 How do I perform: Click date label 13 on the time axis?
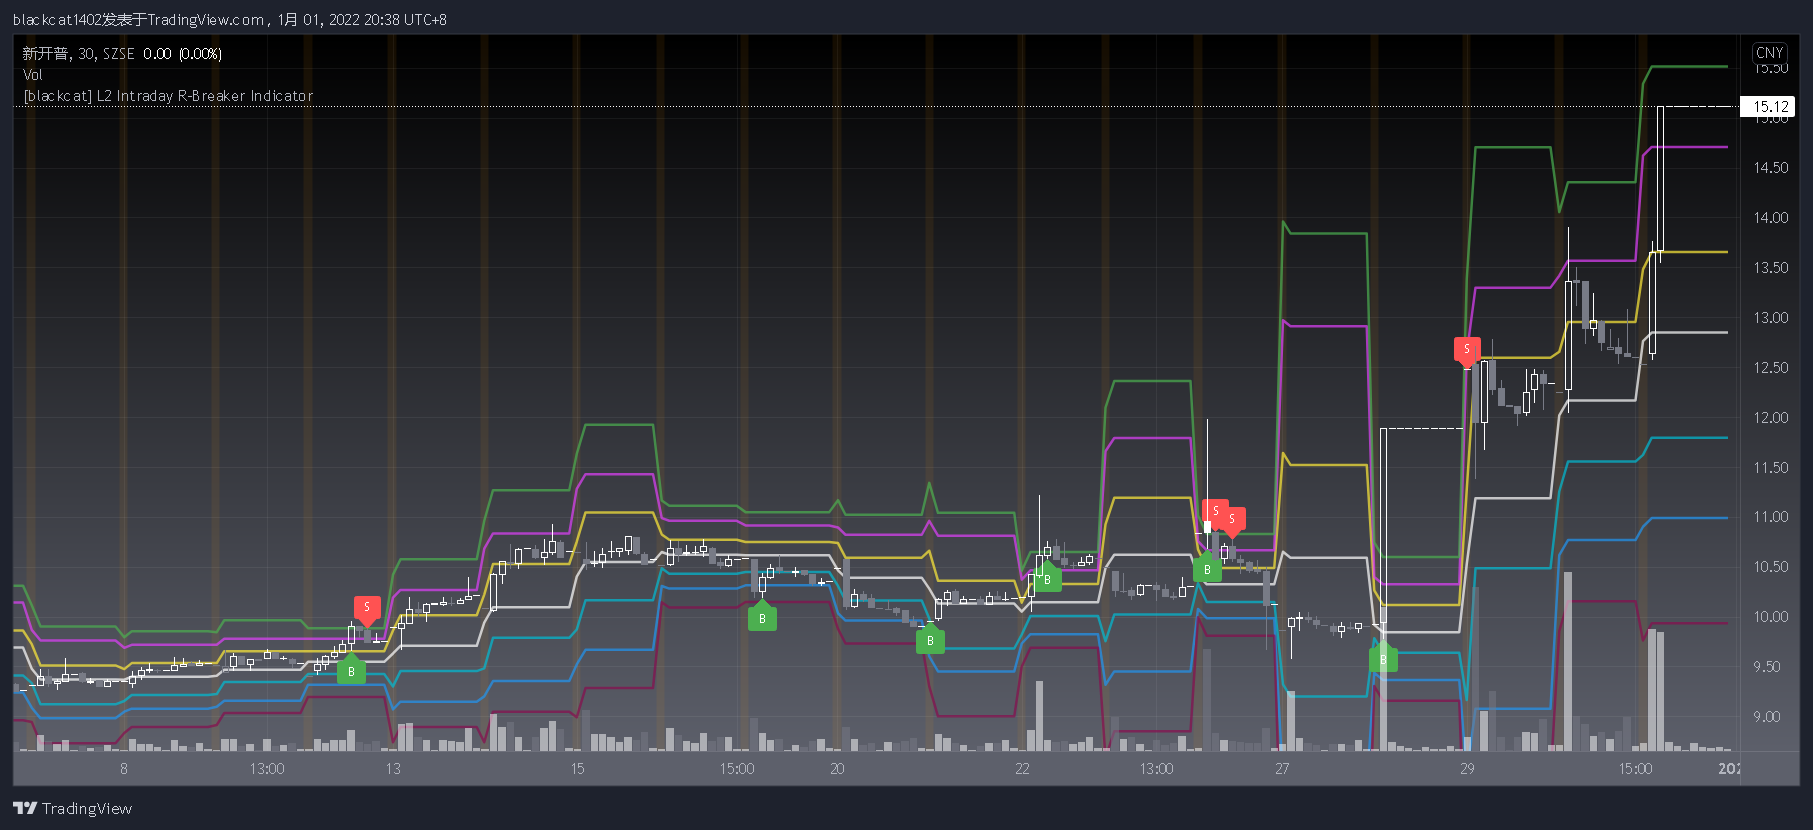click(393, 769)
